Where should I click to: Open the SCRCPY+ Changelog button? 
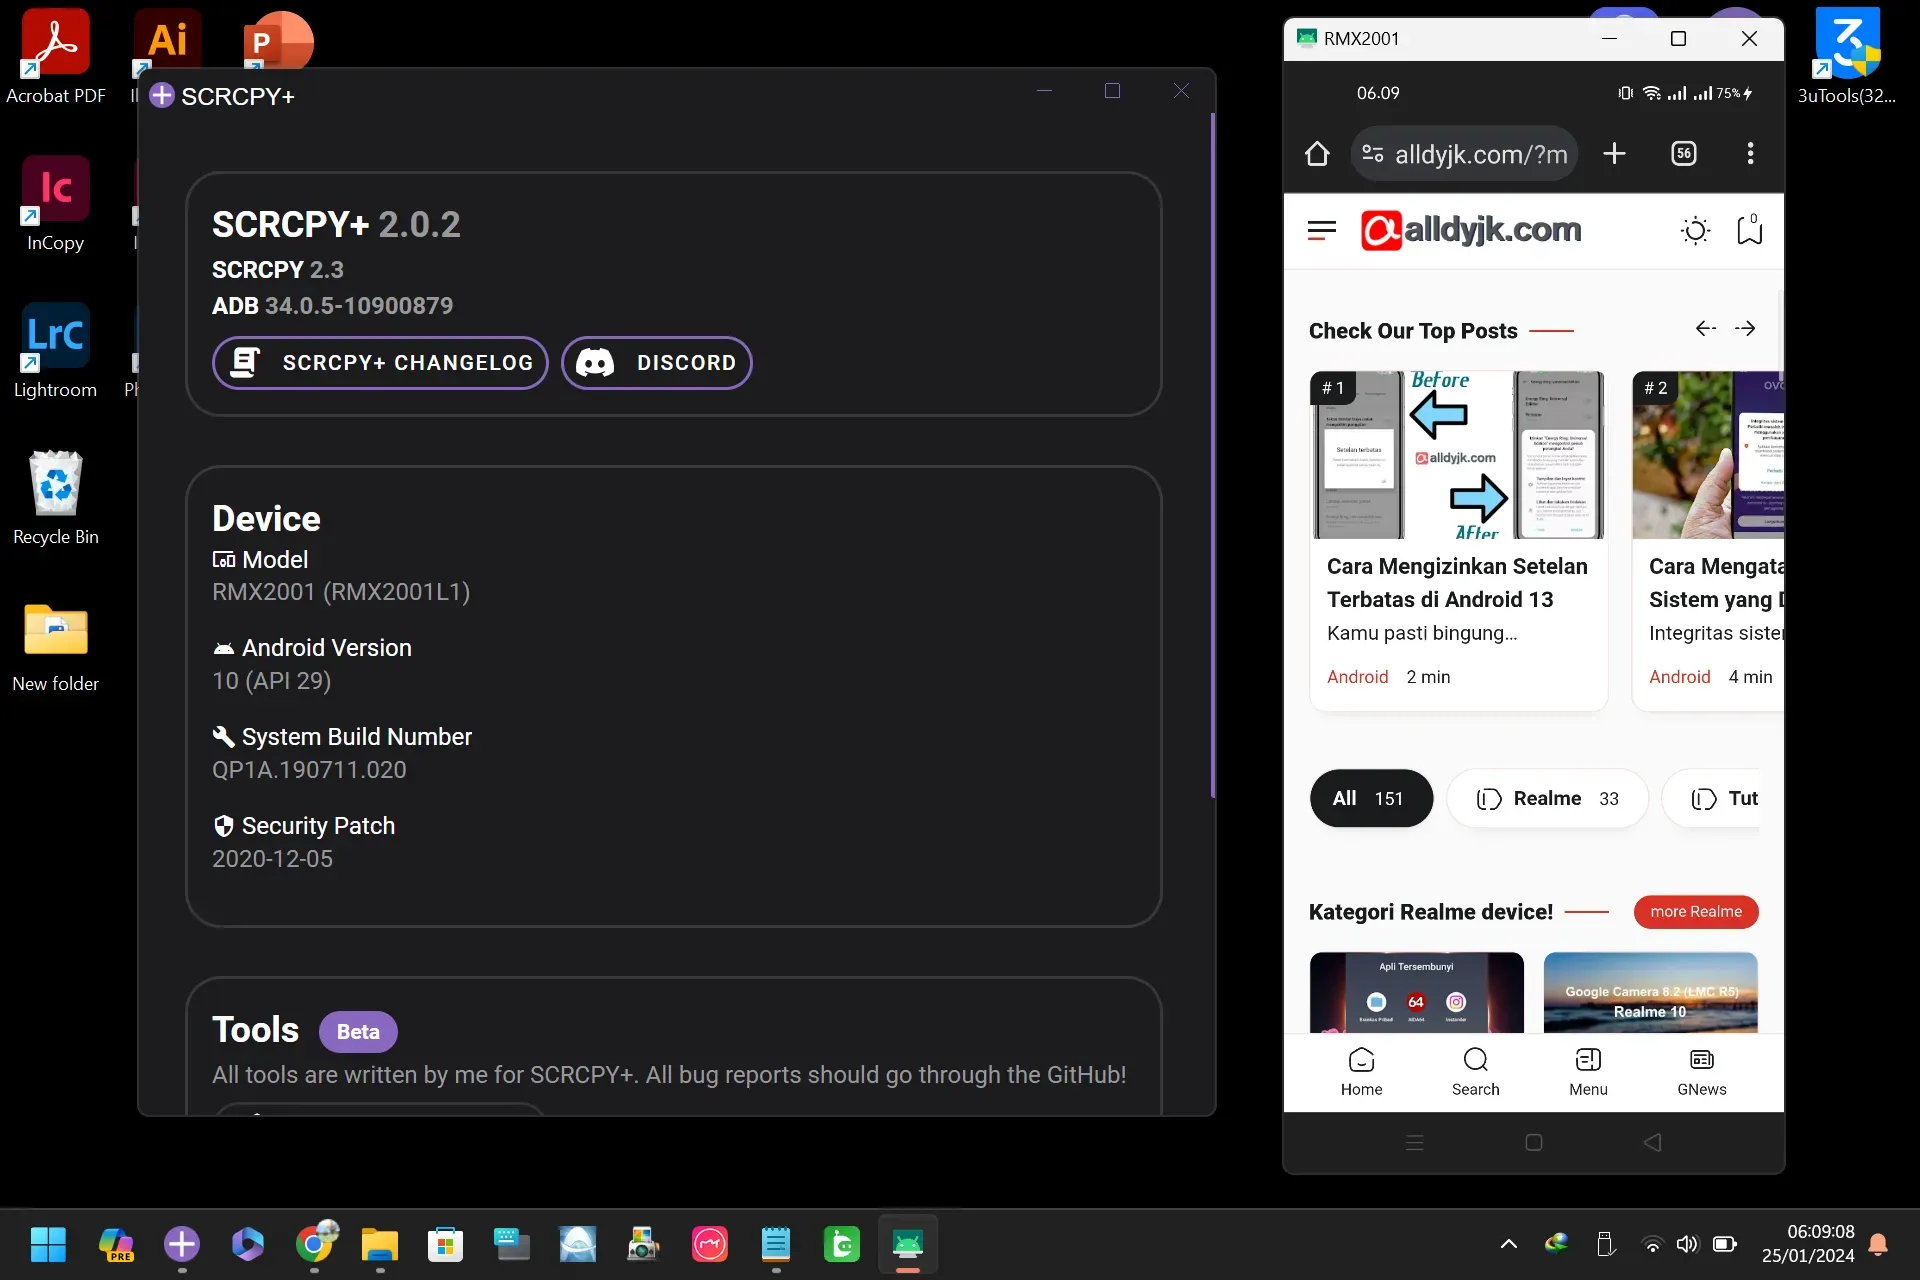380,363
